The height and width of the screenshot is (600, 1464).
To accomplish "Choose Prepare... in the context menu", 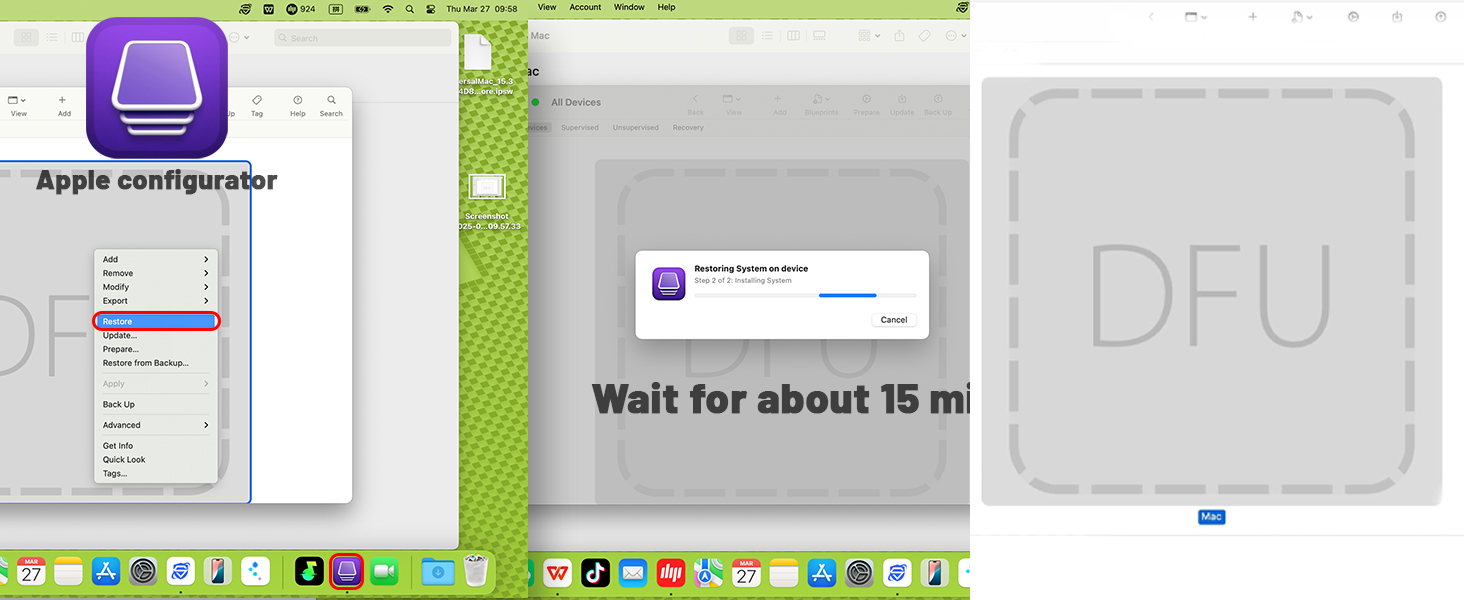I will (156, 349).
